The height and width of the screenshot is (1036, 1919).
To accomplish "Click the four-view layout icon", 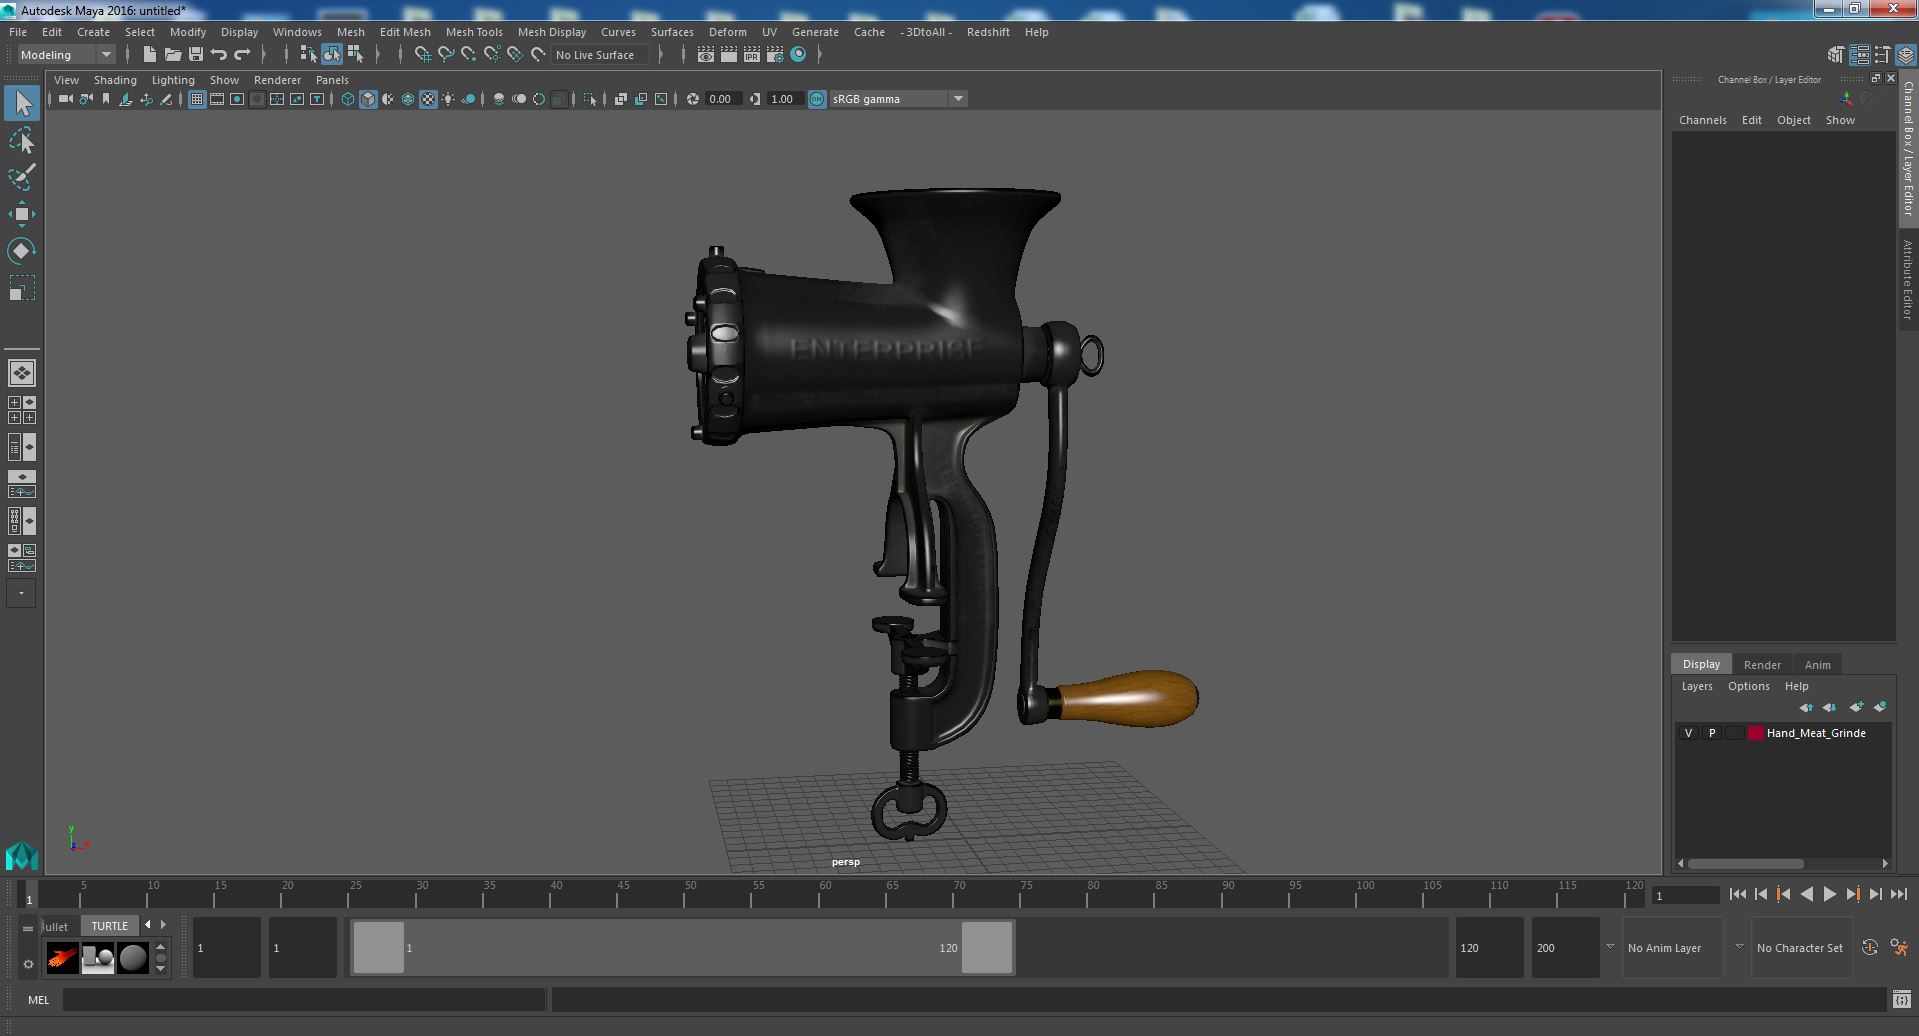I will point(22,410).
